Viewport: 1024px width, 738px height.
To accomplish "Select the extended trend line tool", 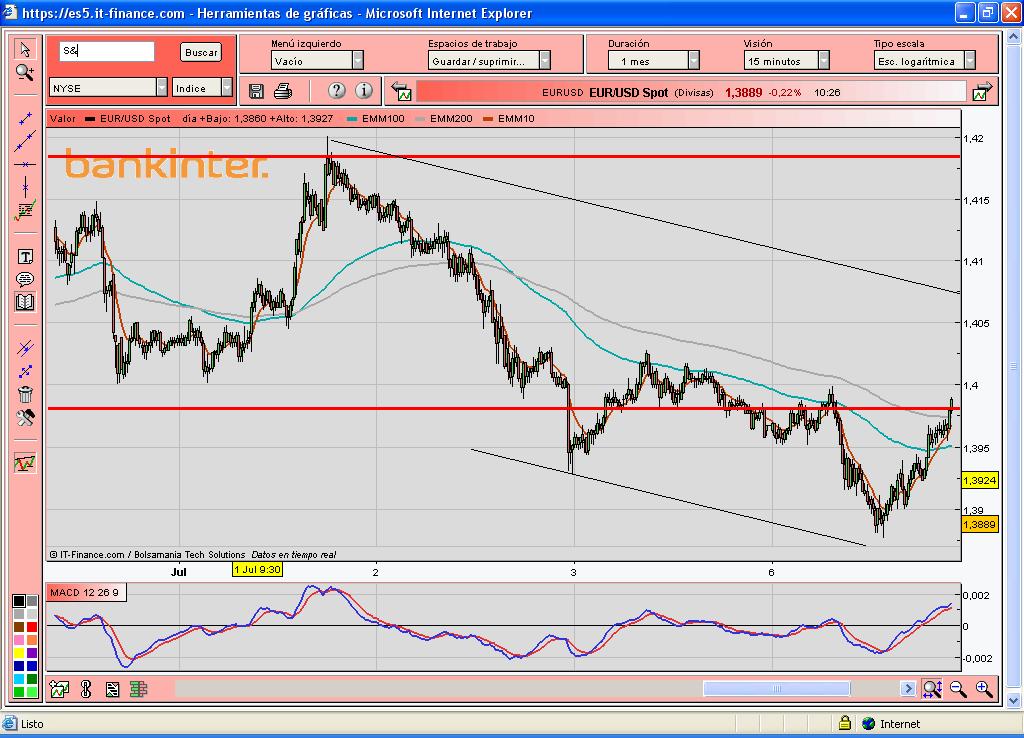I will [x=25, y=141].
